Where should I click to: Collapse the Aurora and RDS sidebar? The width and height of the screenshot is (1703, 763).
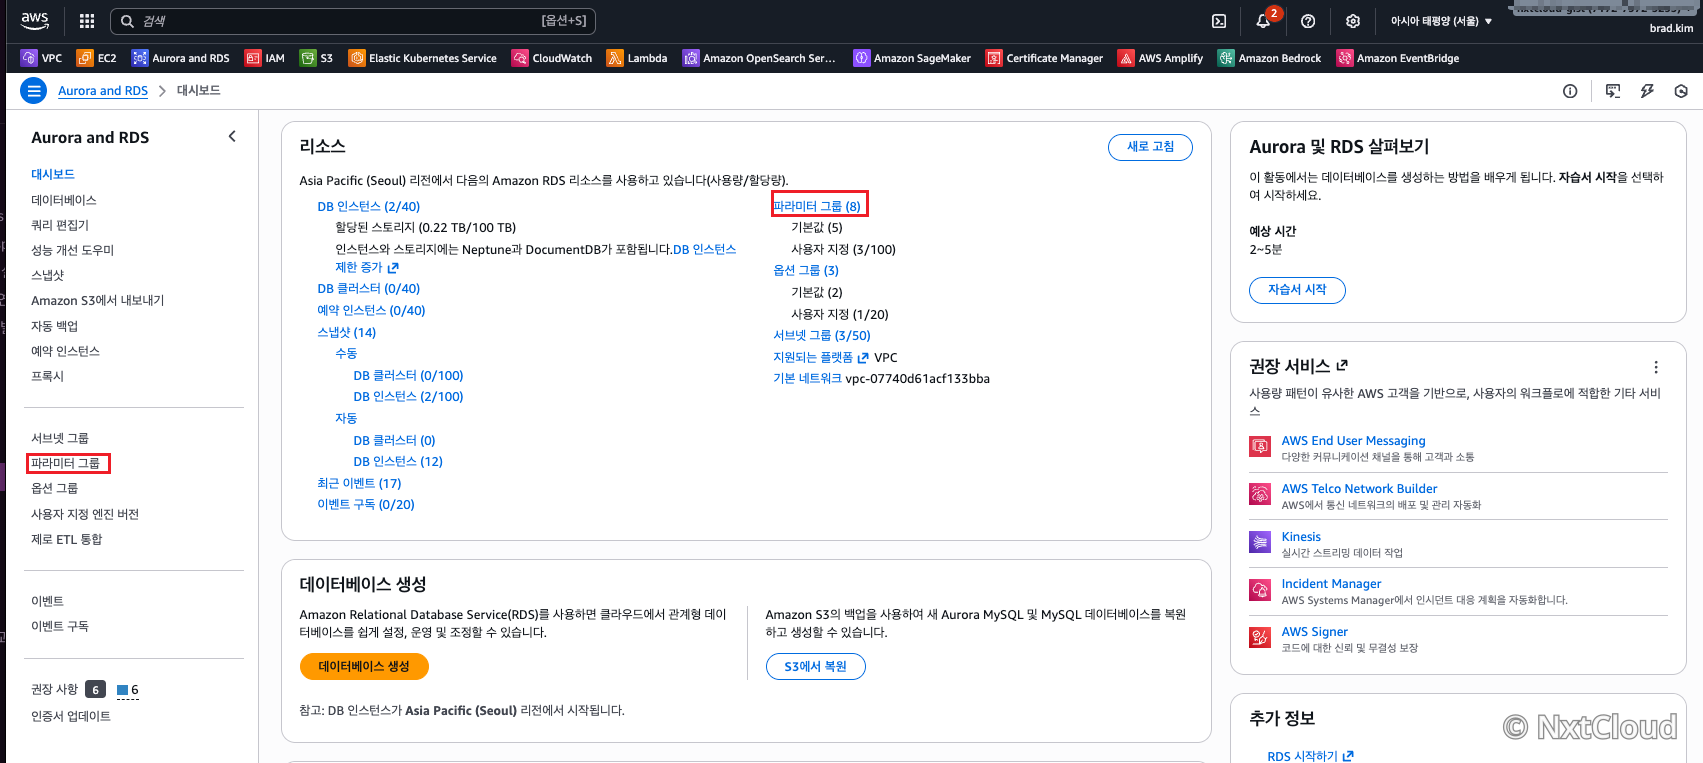pyautogui.click(x=232, y=137)
